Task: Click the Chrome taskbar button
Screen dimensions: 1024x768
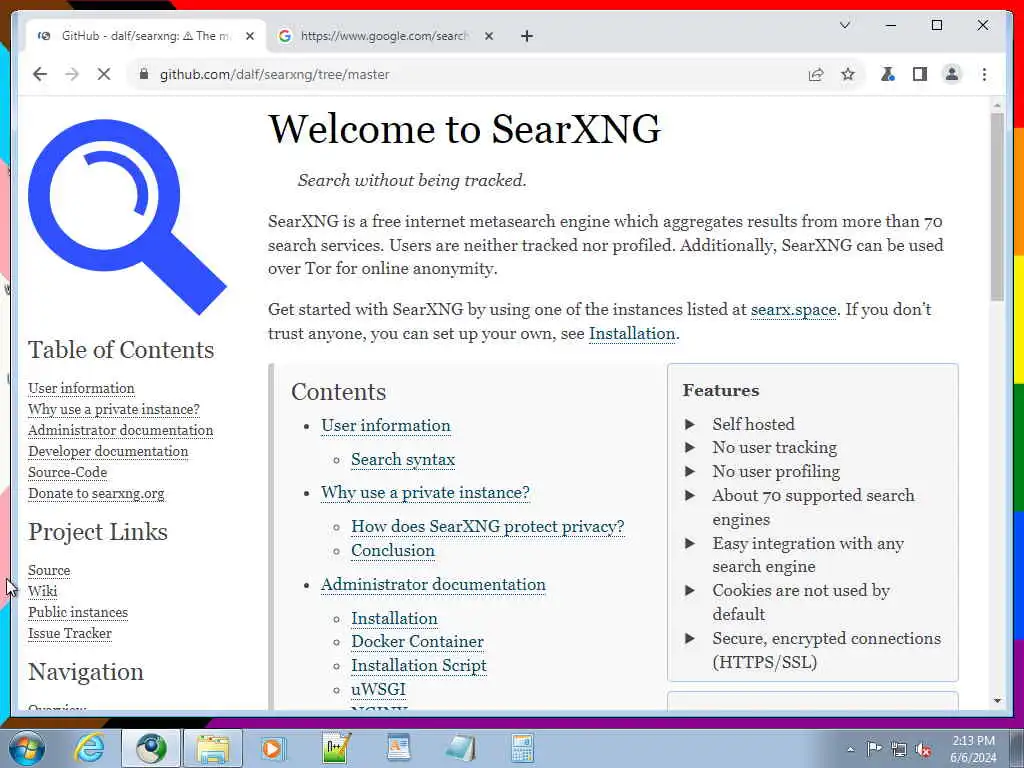Action: point(151,748)
